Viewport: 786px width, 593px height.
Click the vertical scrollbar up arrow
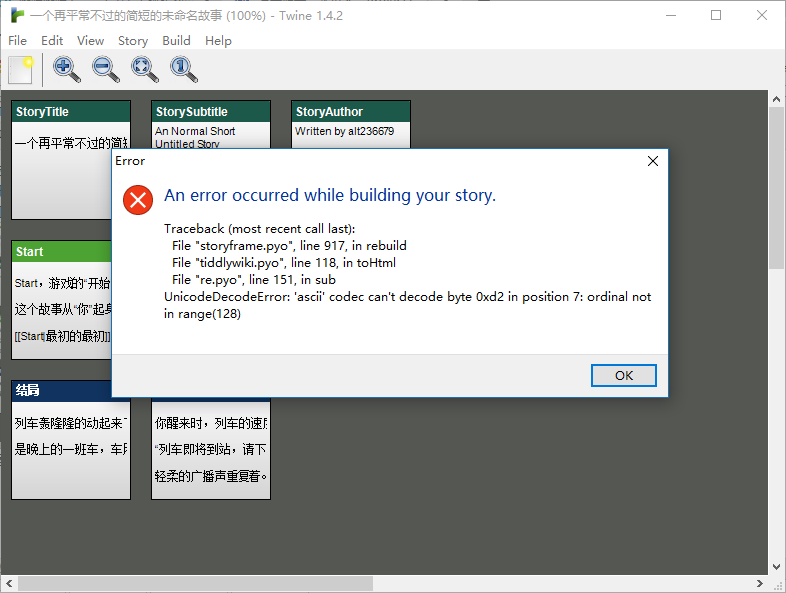[776, 99]
